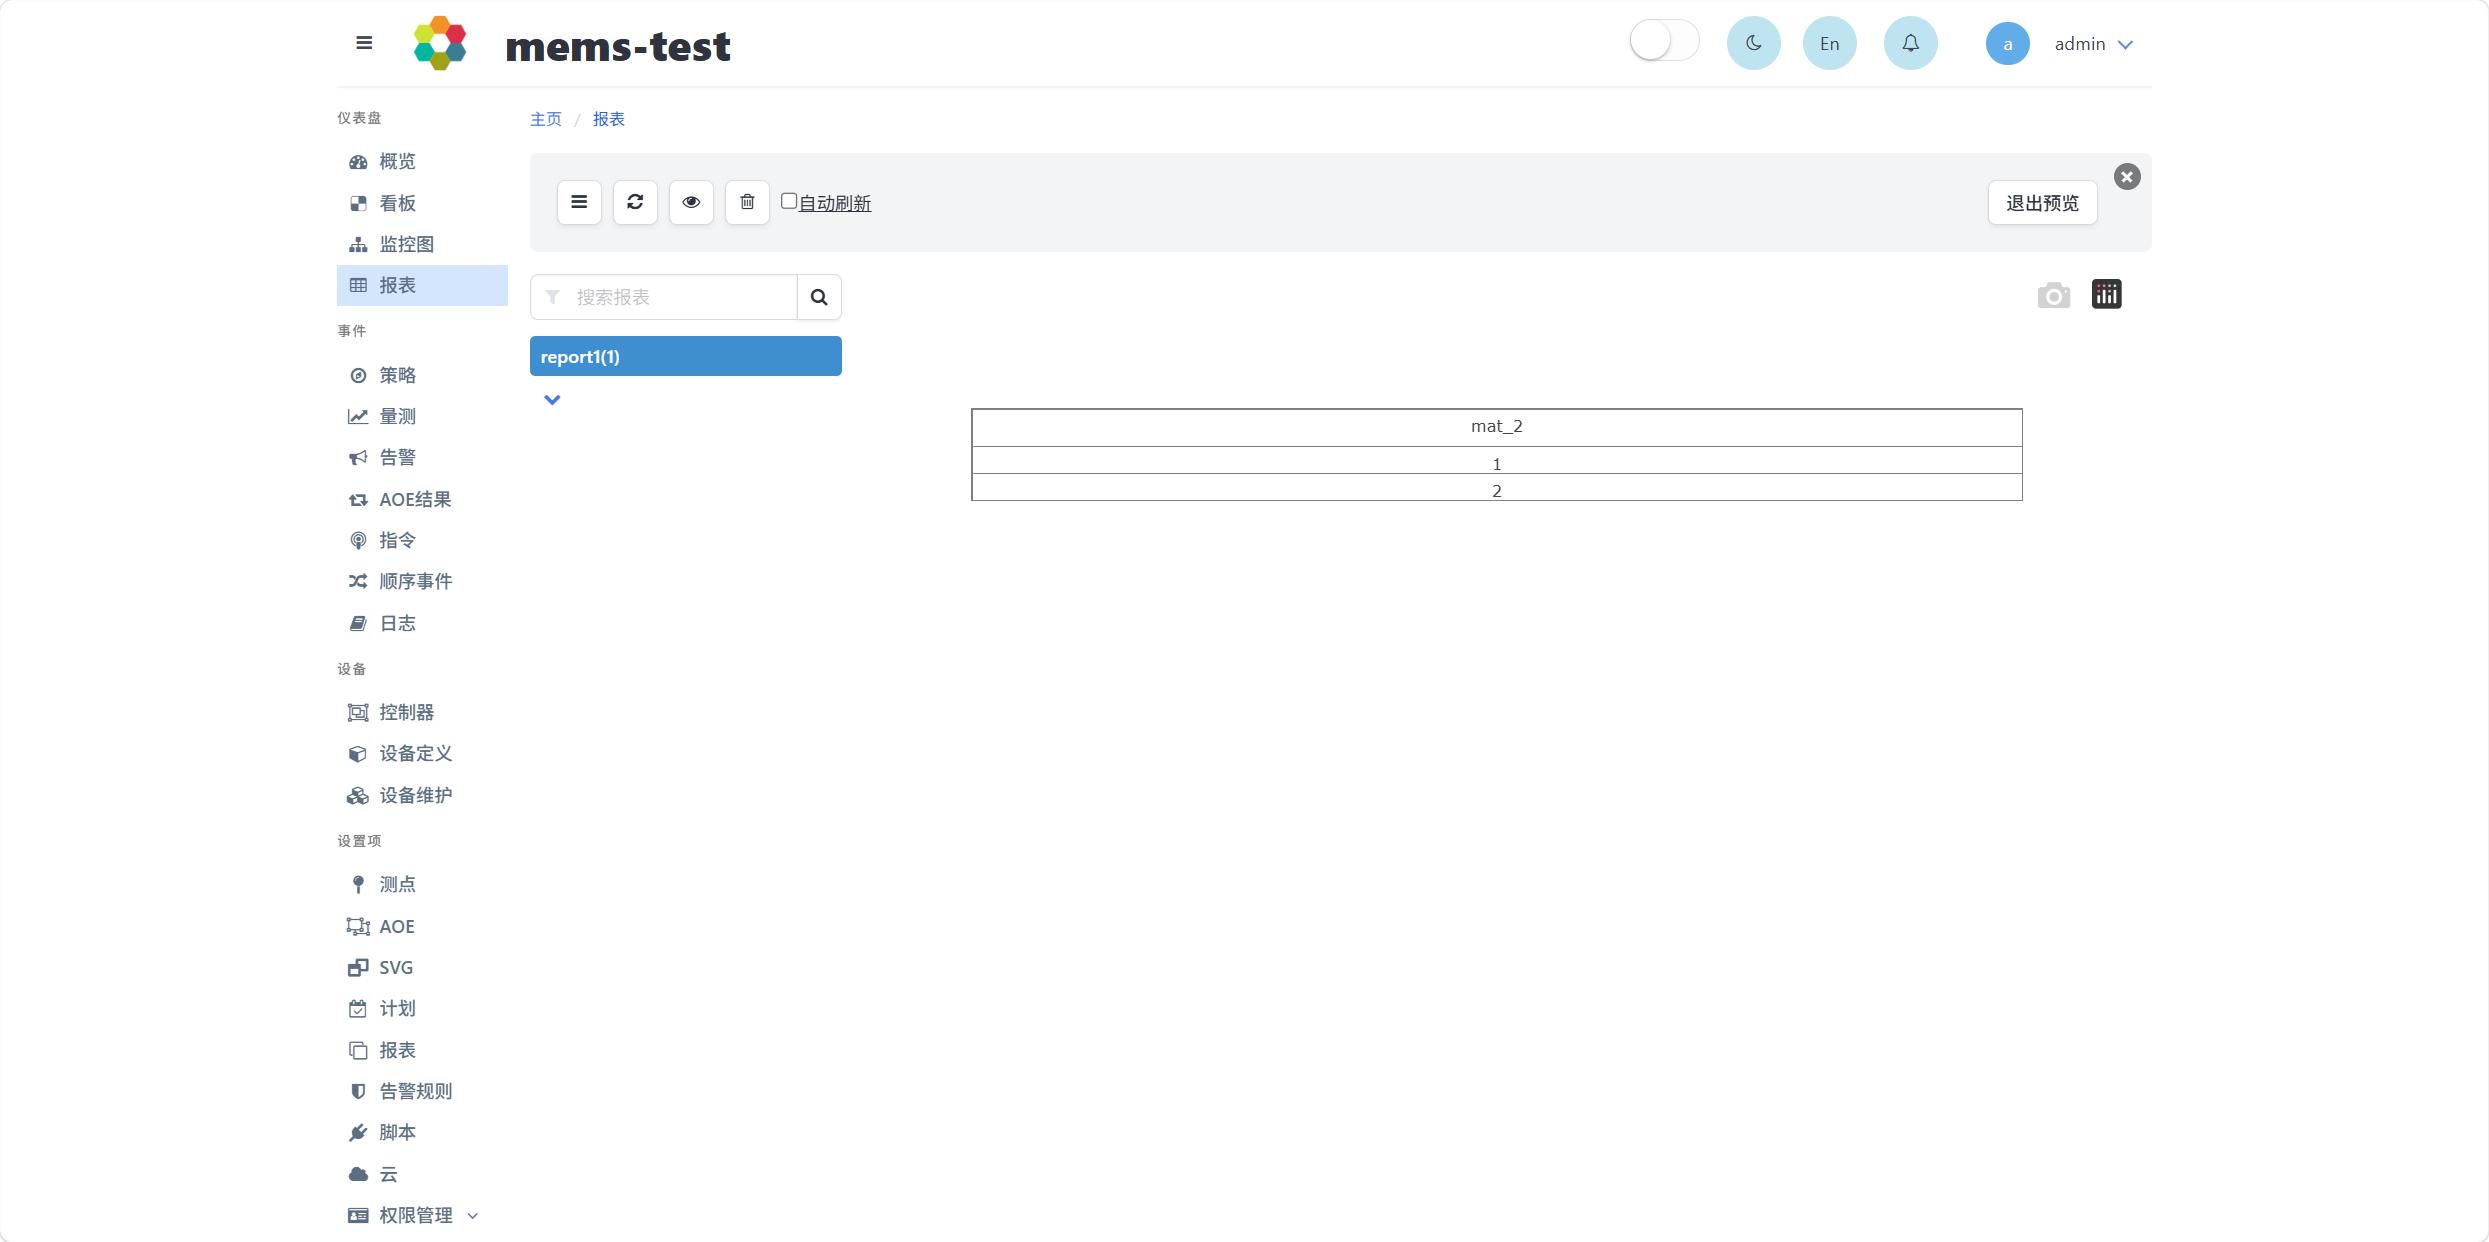The width and height of the screenshot is (2489, 1242).
Task: Click 退出预览 button
Action: (x=2042, y=203)
